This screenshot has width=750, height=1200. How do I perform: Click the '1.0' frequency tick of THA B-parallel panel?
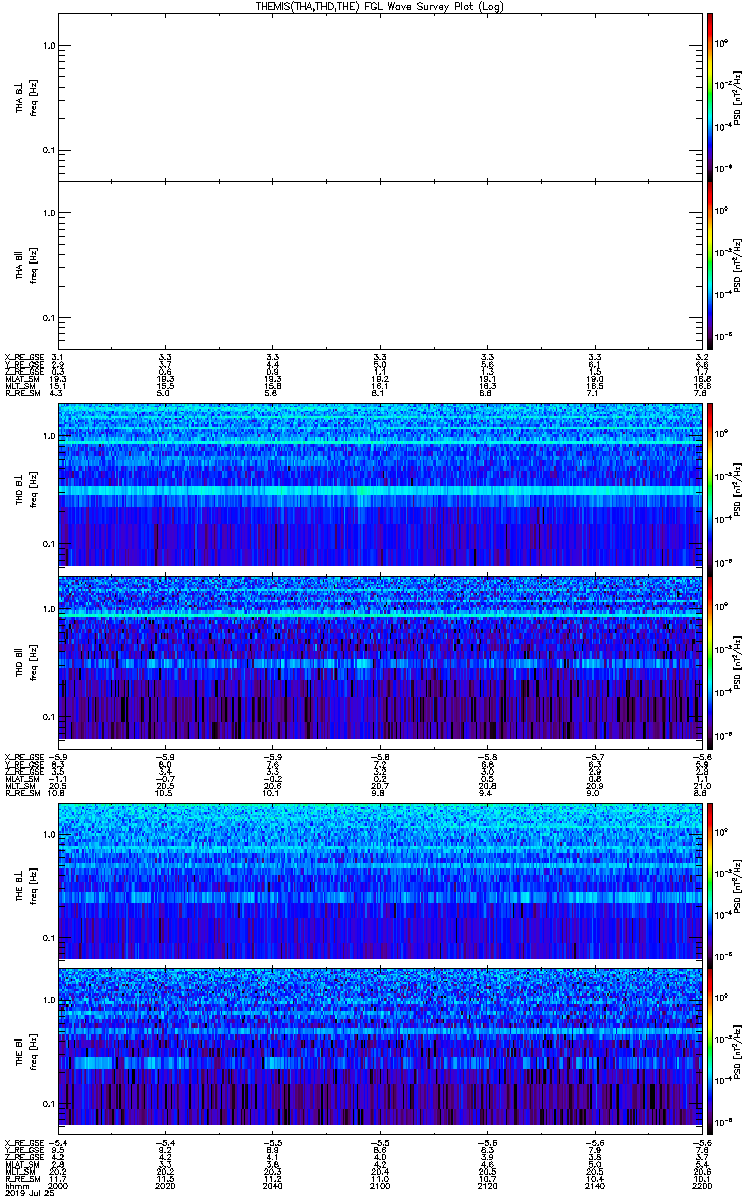pos(48,213)
